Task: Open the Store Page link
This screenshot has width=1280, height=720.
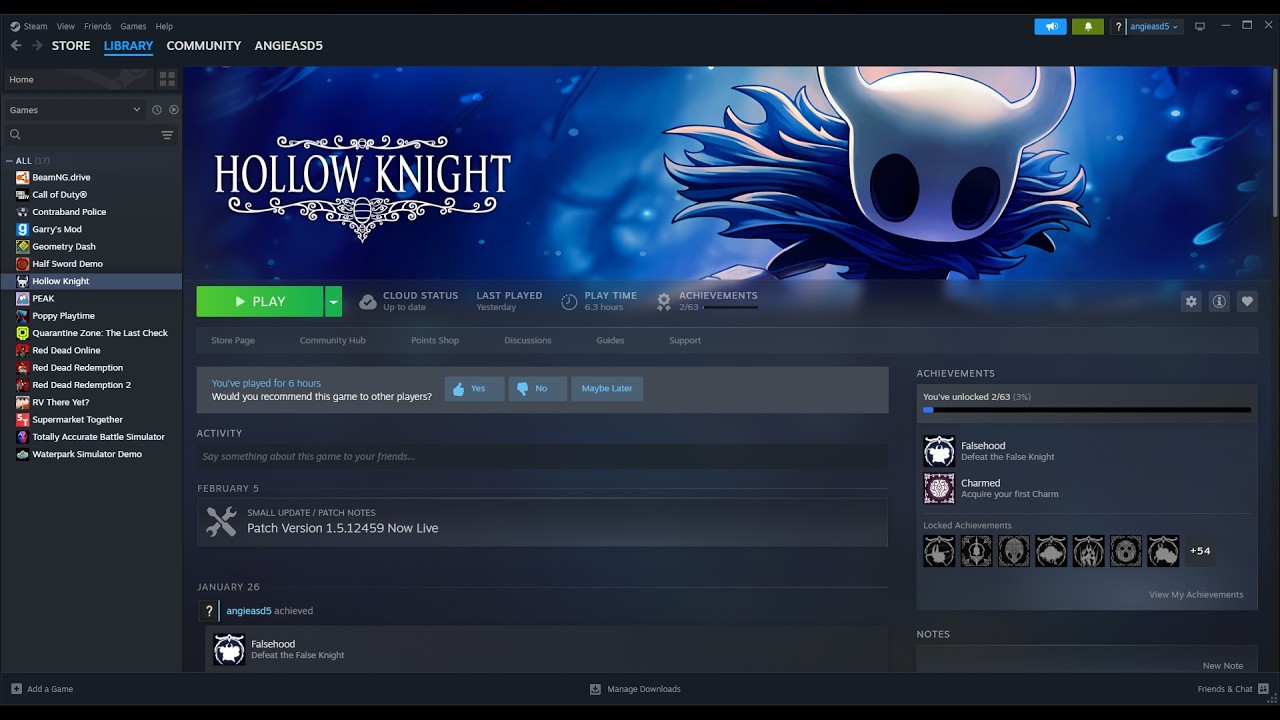Action: click(x=233, y=340)
